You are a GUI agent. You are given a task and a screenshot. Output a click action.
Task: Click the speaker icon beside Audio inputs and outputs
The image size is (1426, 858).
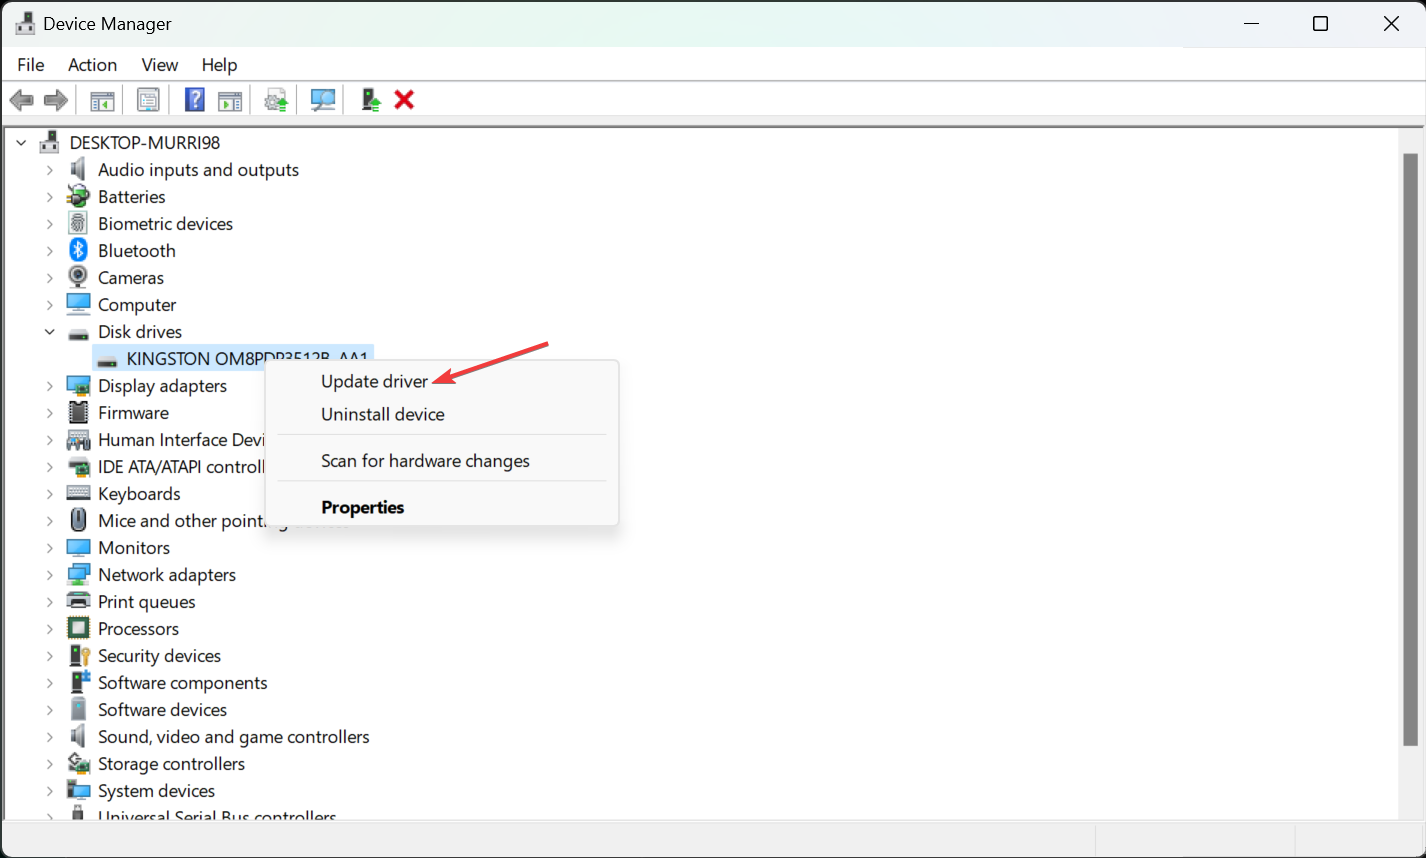(x=78, y=169)
